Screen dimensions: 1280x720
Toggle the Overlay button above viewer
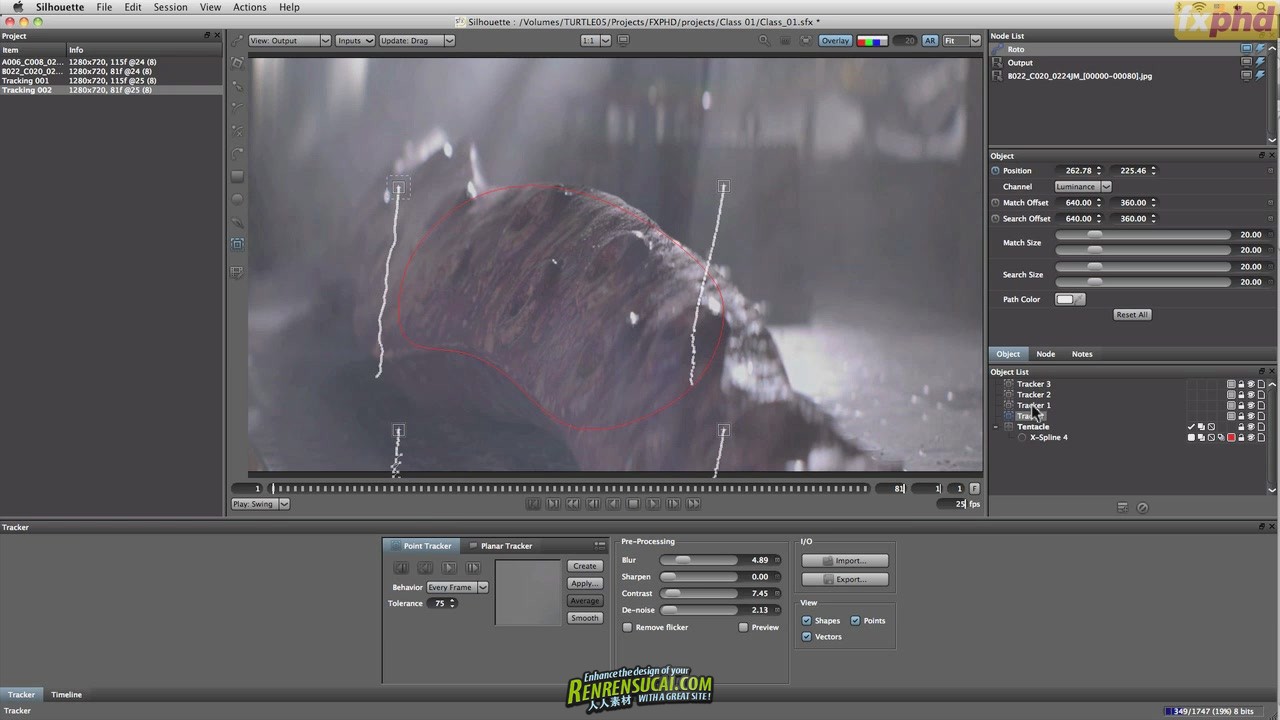tap(835, 41)
